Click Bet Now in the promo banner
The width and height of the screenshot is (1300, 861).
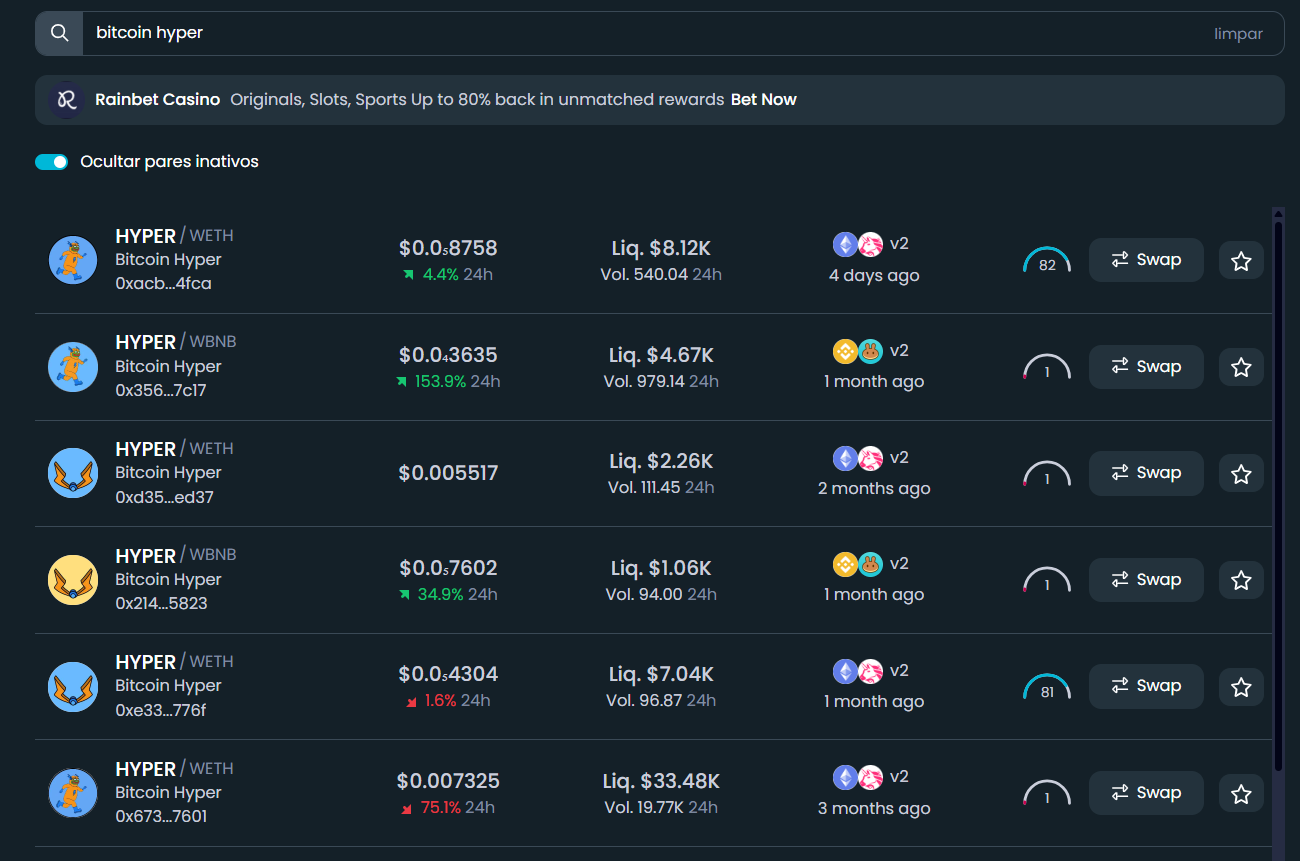tap(764, 99)
